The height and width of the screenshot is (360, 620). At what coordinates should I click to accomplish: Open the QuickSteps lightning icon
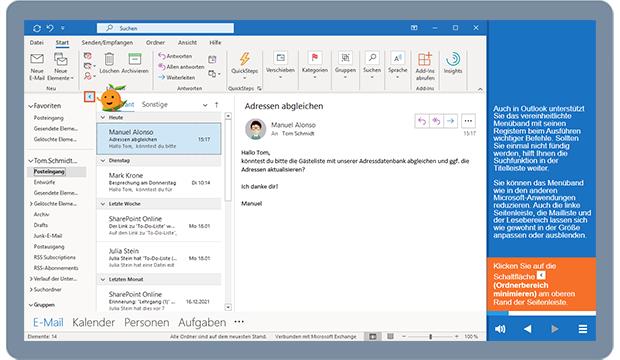coord(244,59)
